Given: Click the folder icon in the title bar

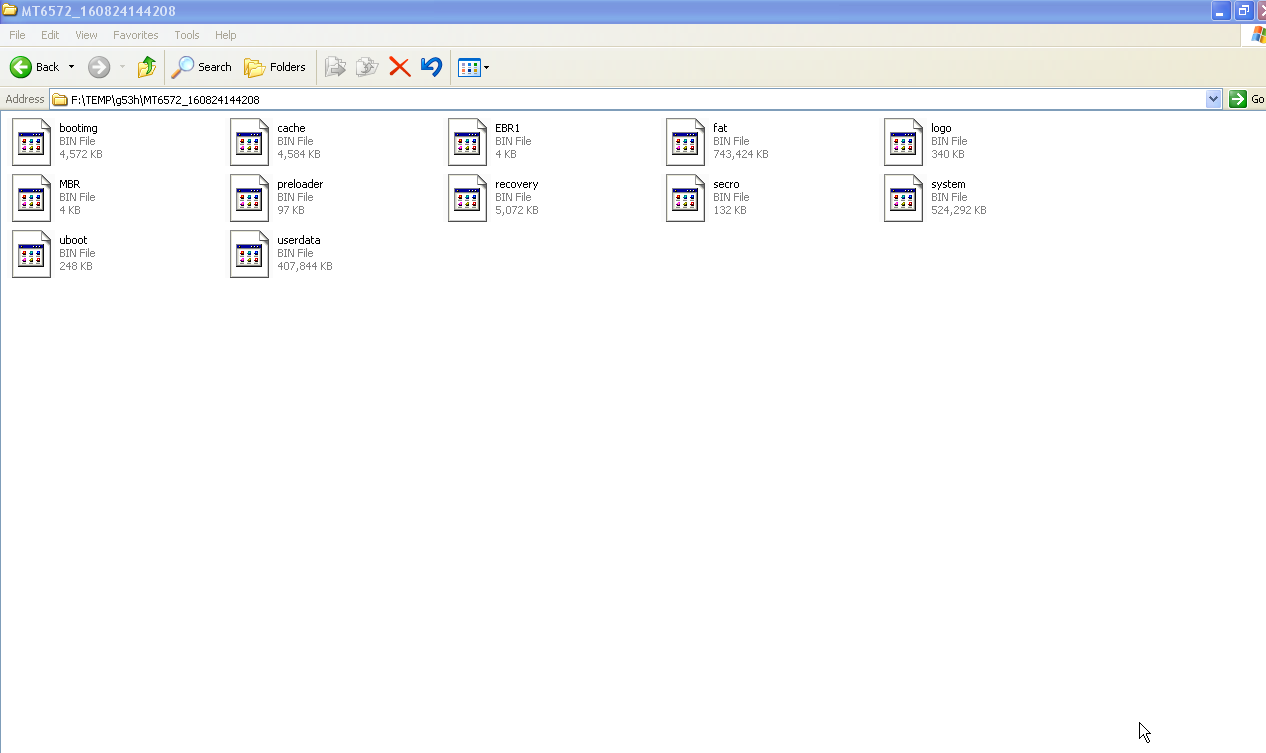Looking at the screenshot, I should click(10, 11).
